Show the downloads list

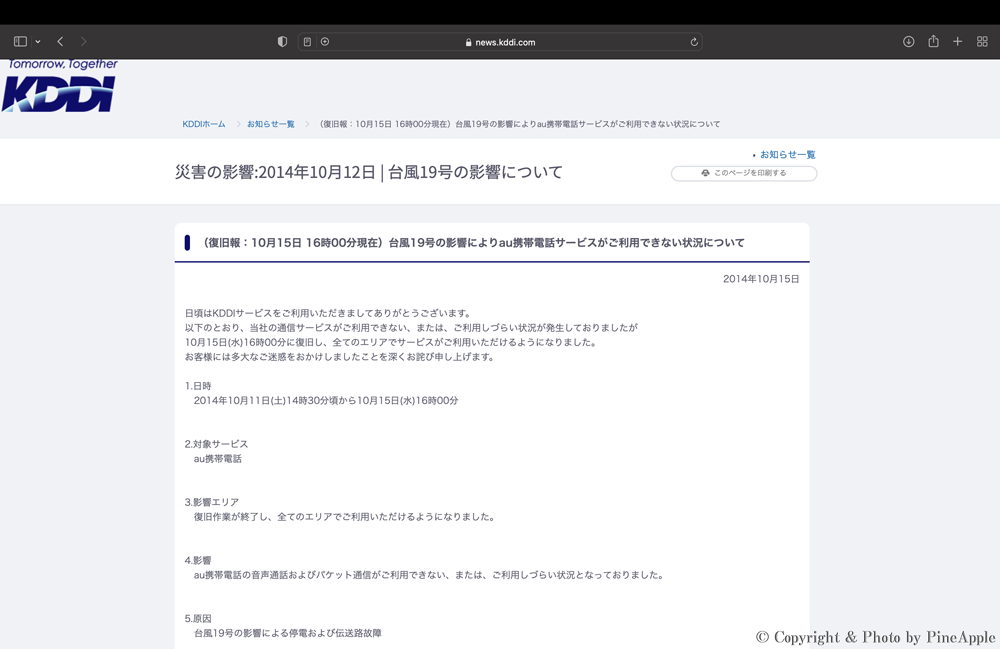(908, 42)
